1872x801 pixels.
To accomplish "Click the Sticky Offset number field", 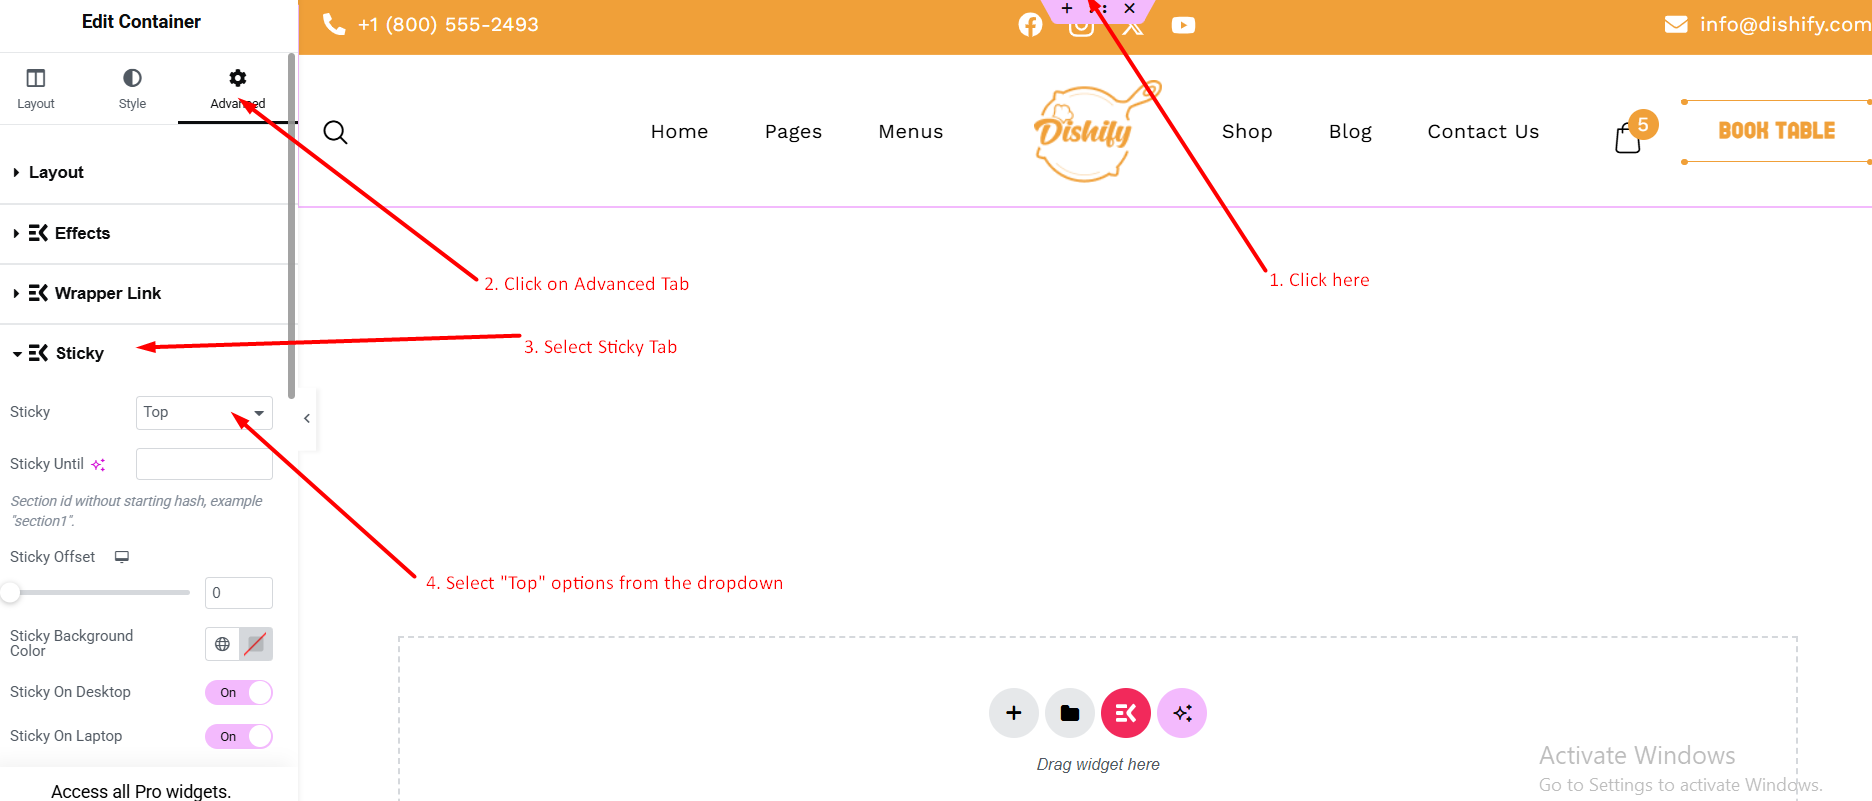I will (238, 593).
